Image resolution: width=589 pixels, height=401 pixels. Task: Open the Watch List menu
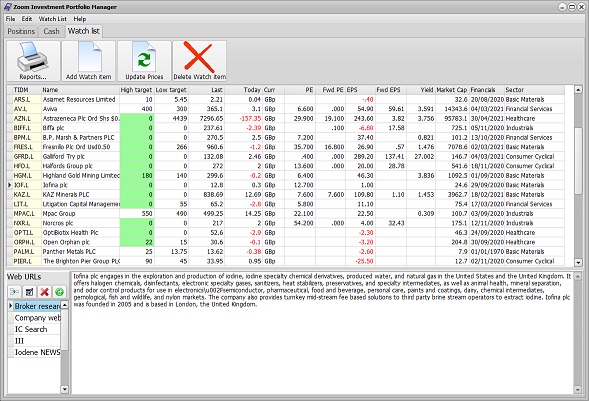coord(53,19)
